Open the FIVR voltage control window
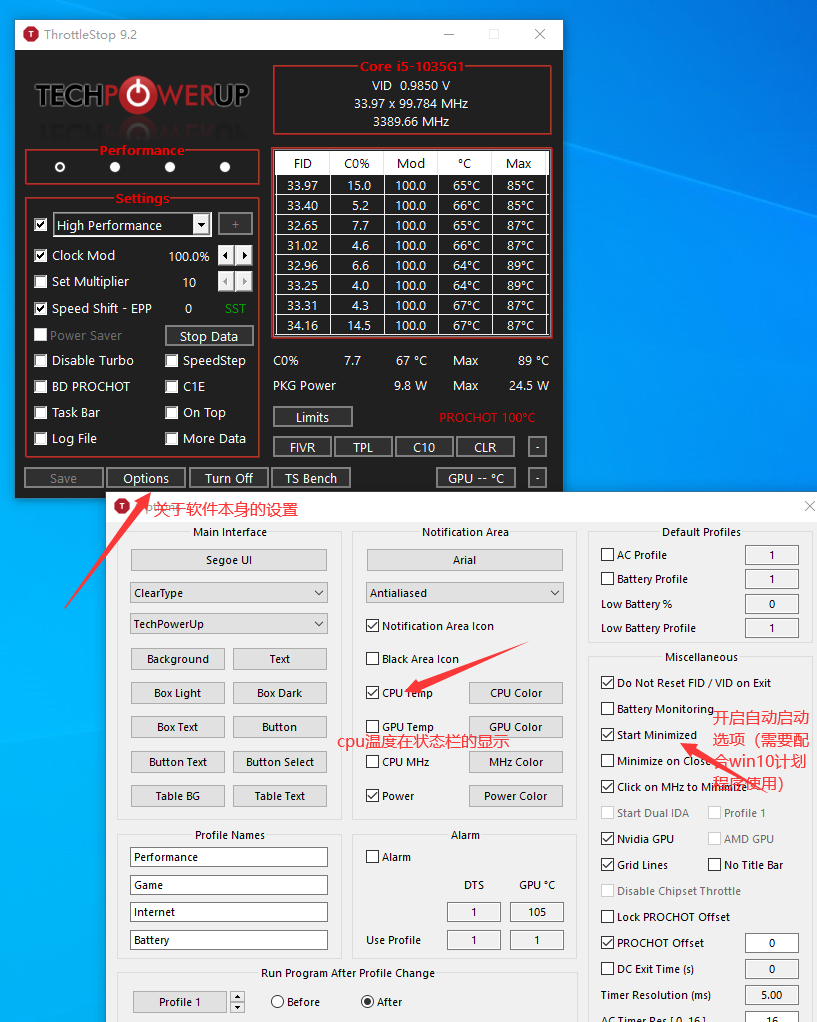 pyautogui.click(x=302, y=447)
